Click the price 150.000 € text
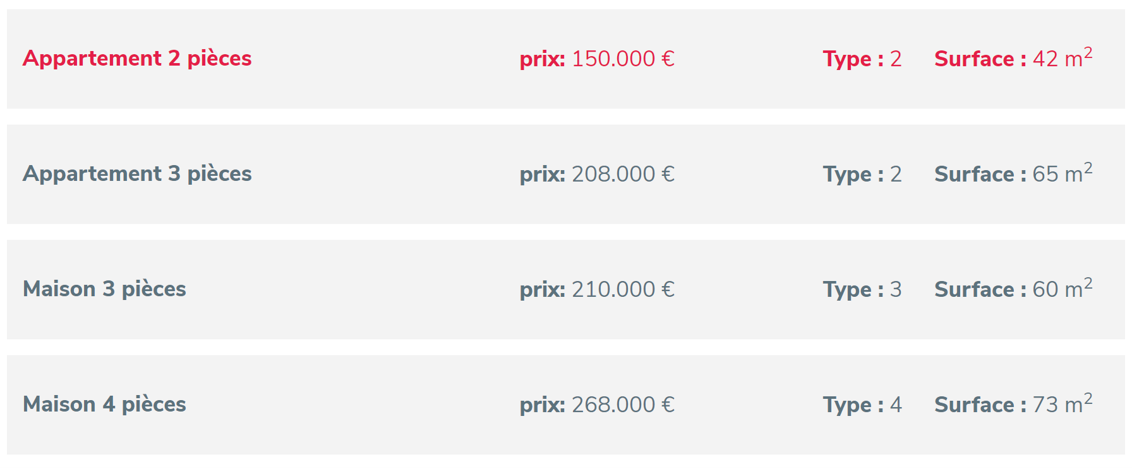Screen dimensions: 1132x468 [623, 59]
